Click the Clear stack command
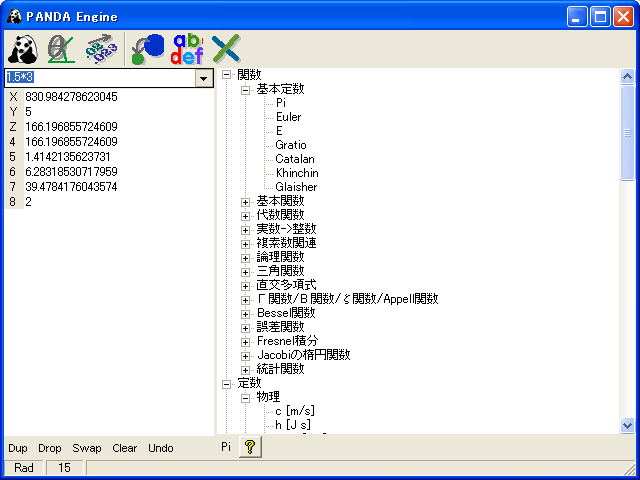This screenshot has height=480, width=640. pos(124,448)
